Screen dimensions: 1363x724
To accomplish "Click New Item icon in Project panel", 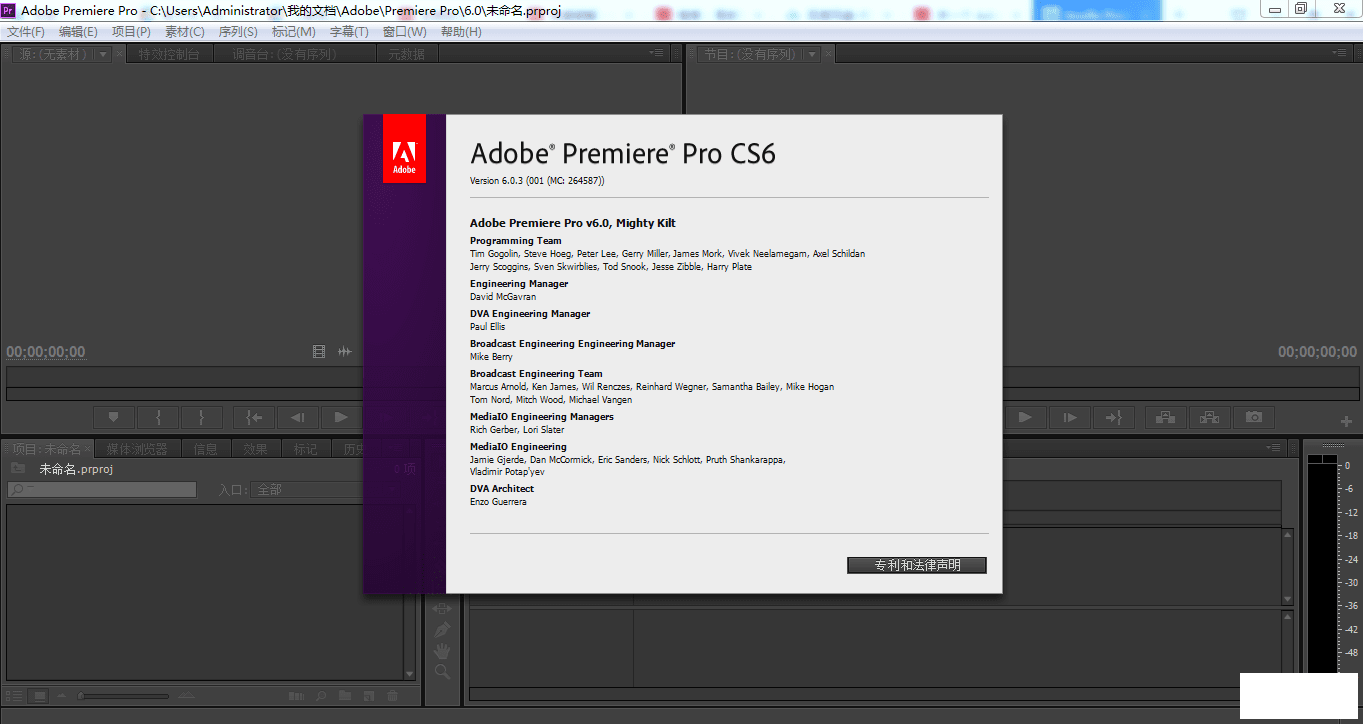I will pos(369,696).
